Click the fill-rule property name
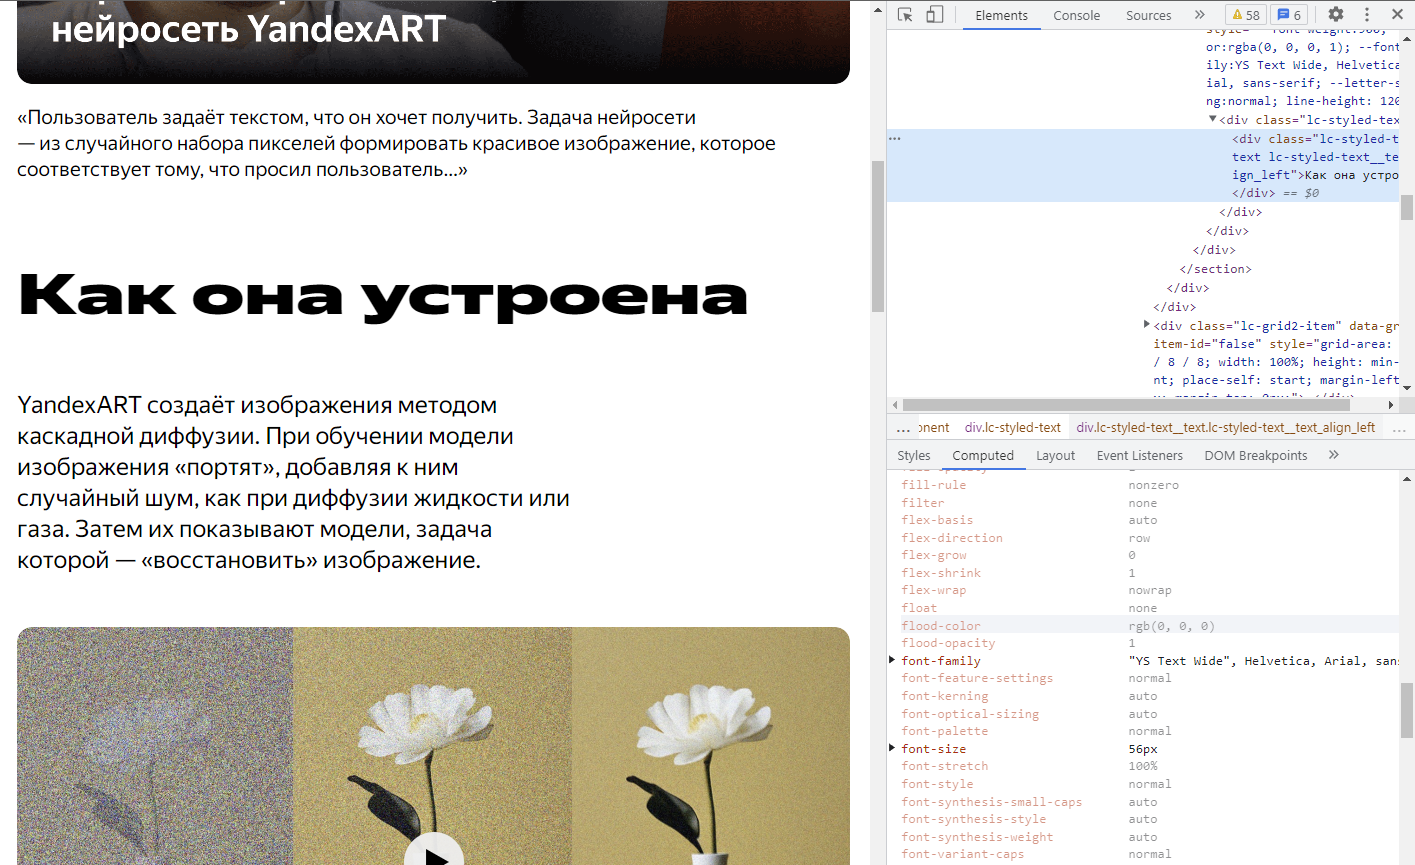Image resolution: width=1415 pixels, height=865 pixels. [933, 485]
